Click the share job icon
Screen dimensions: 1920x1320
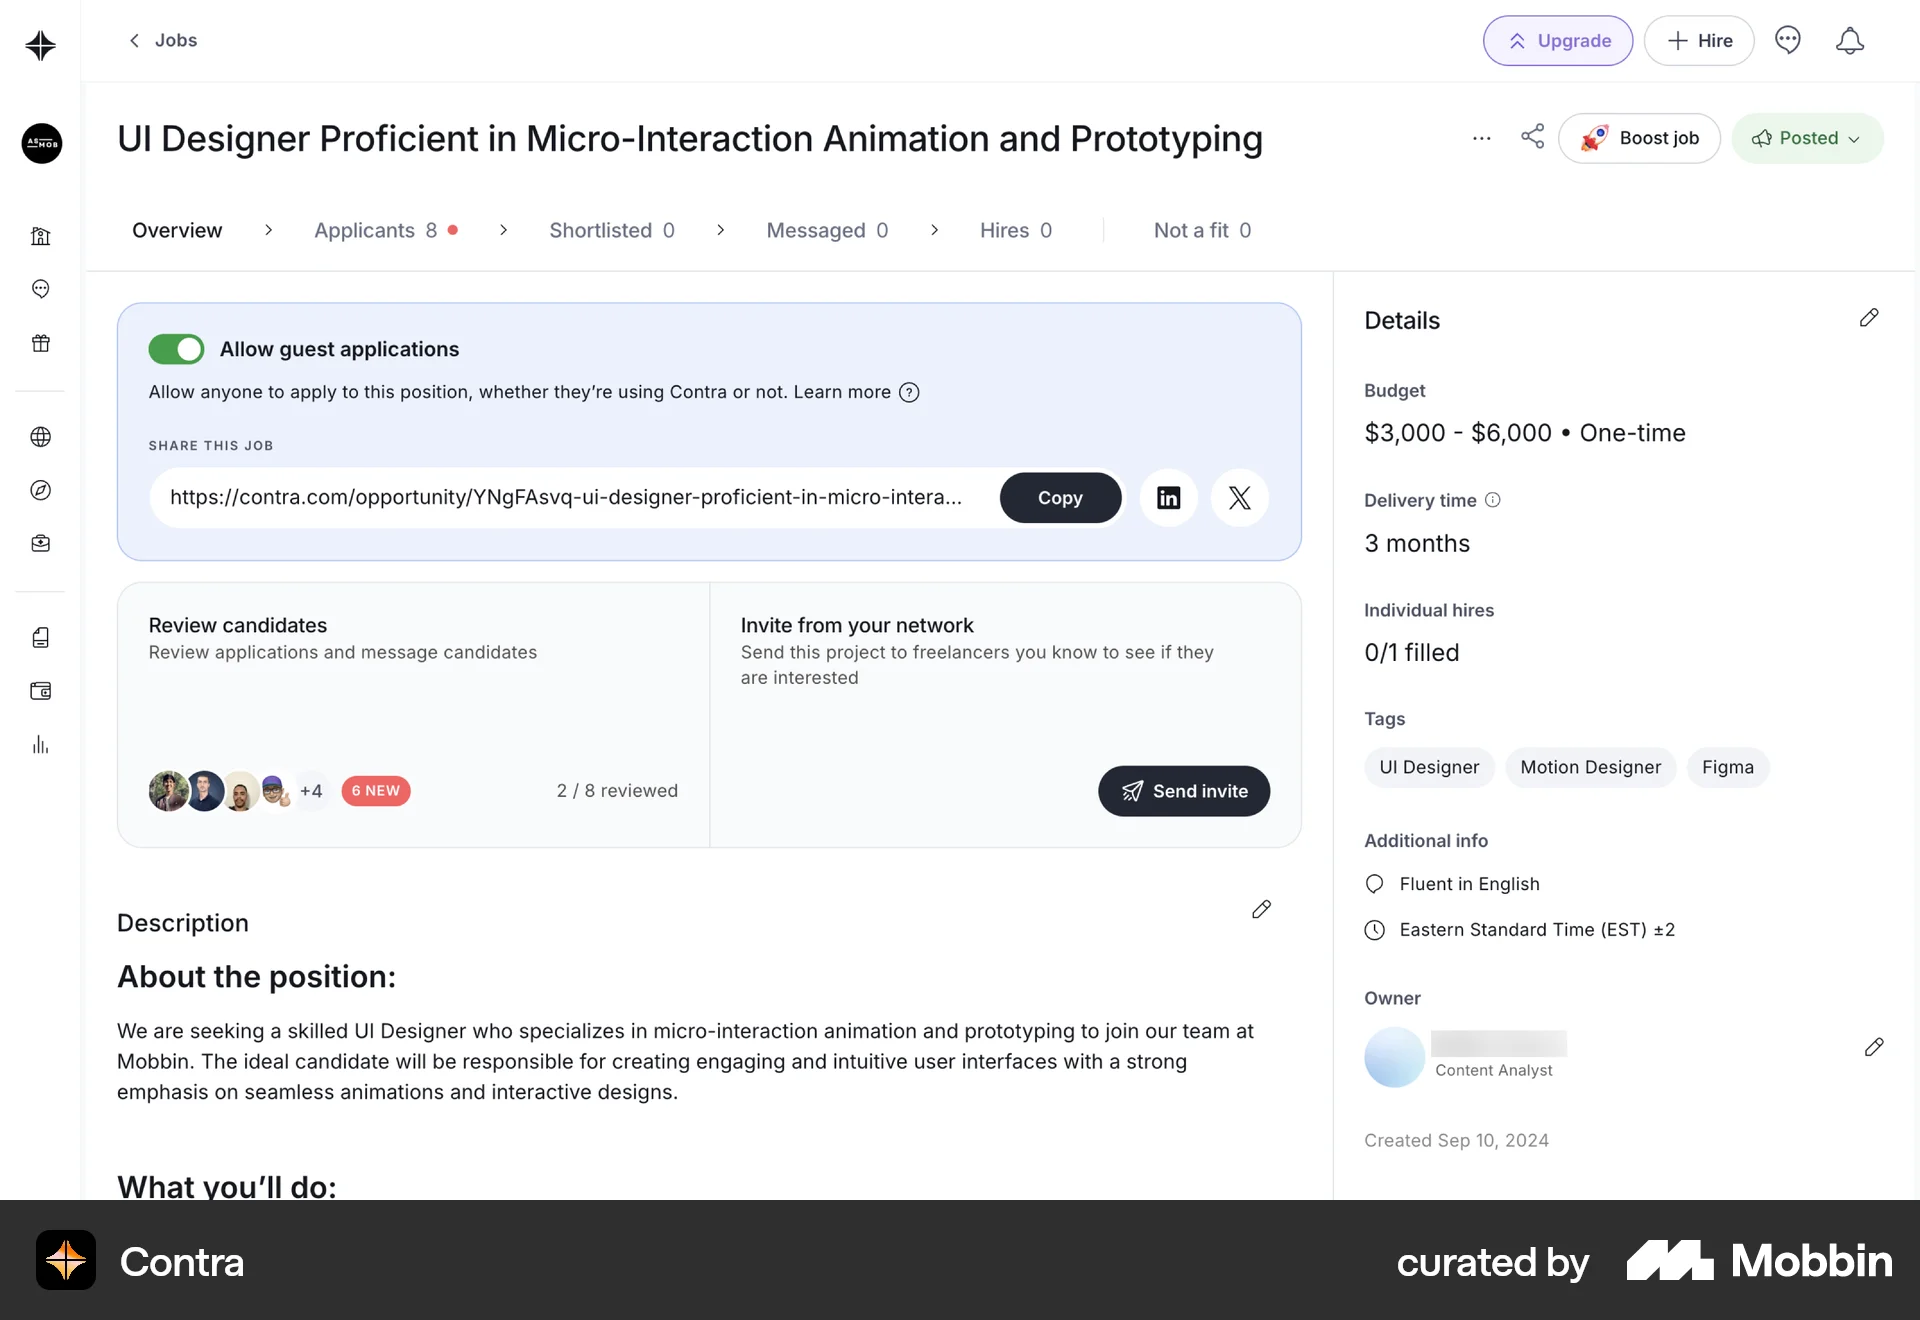click(x=1532, y=137)
